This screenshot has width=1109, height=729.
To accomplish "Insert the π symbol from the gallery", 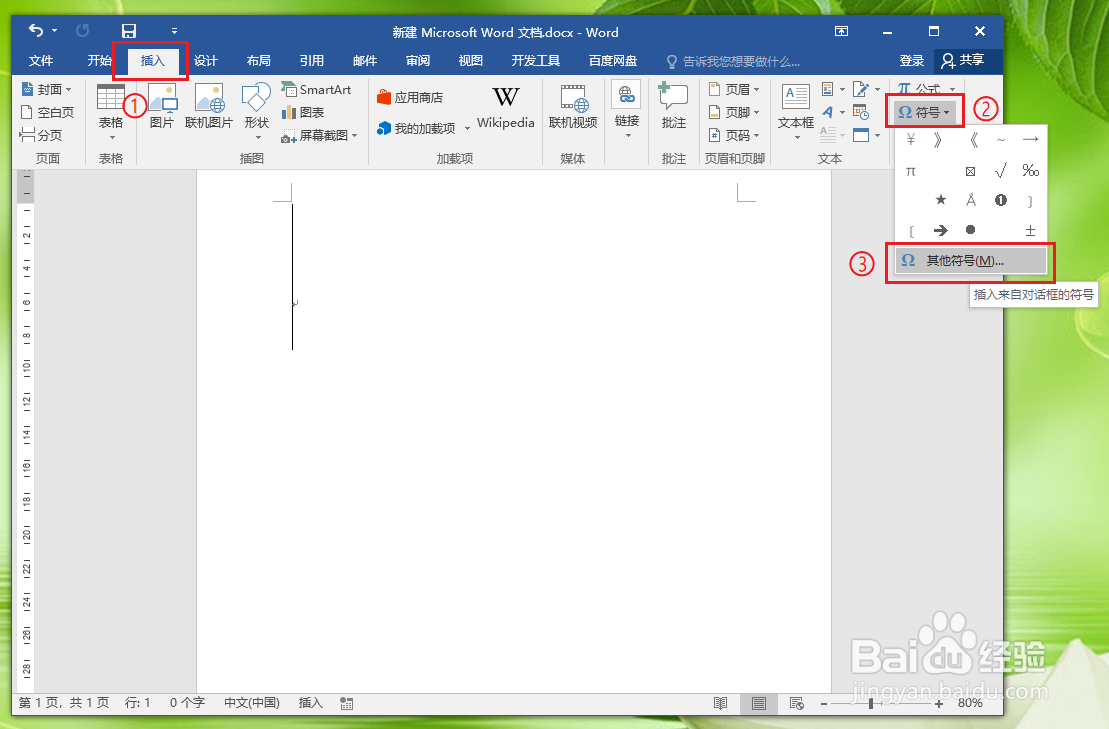I will point(911,170).
